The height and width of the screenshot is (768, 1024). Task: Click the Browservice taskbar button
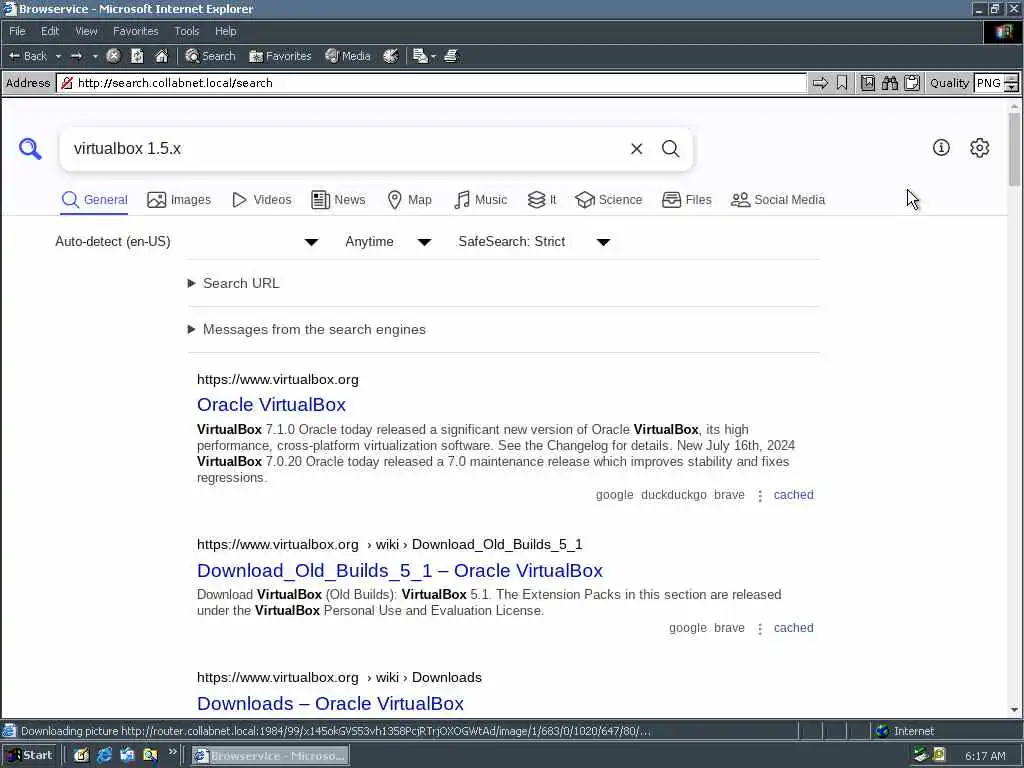click(x=270, y=756)
